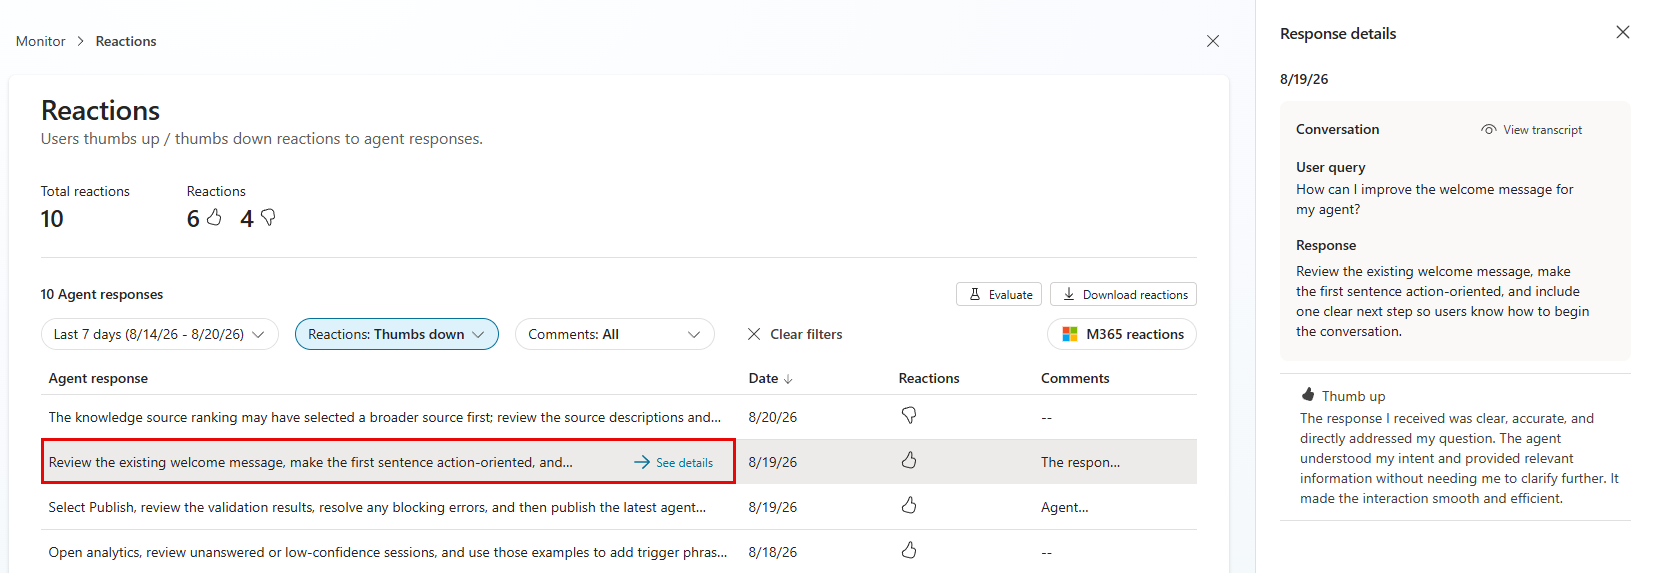Click thumbs up icon in welcome message row

pyautogui.click(x=909, y=460)
